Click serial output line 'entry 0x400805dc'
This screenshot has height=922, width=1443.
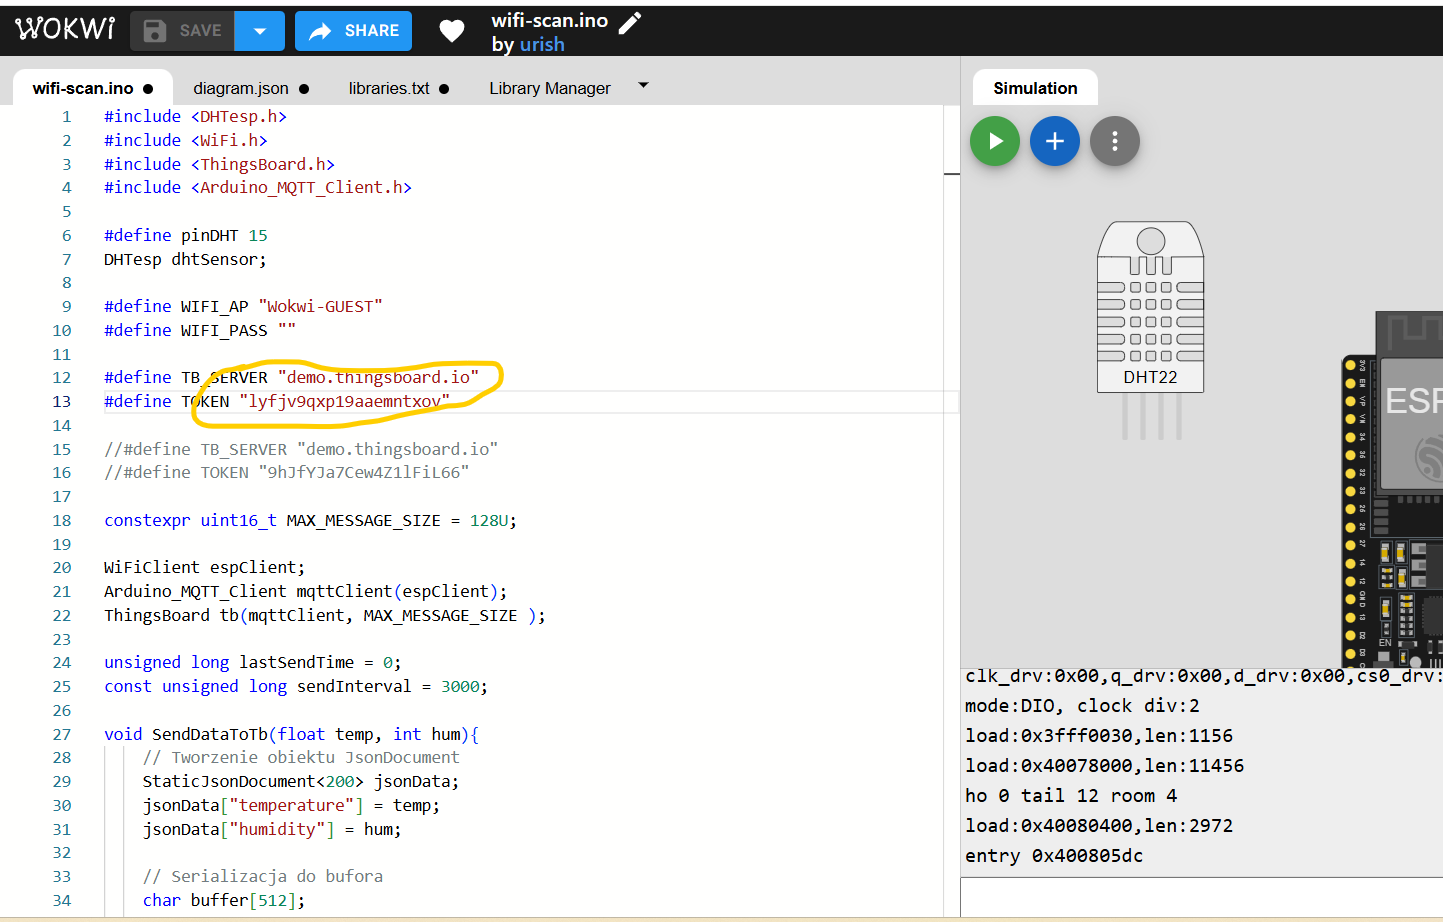point(1054,855)
